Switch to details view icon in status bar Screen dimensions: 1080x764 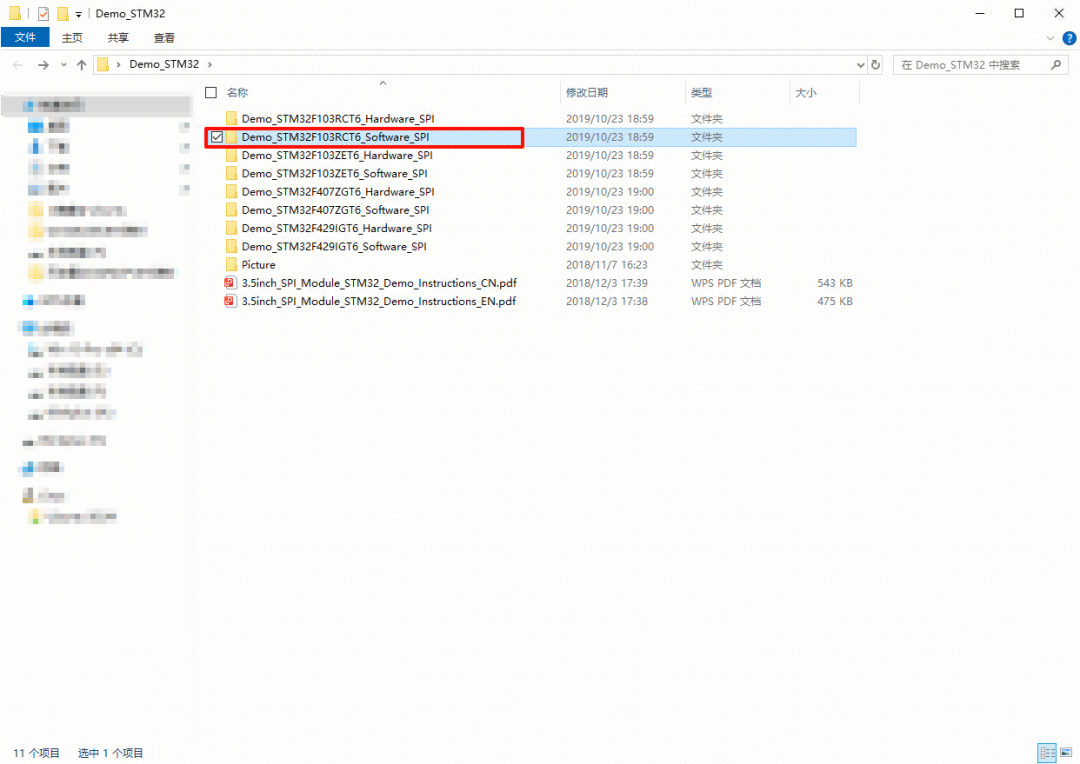tap(1047, 752)
